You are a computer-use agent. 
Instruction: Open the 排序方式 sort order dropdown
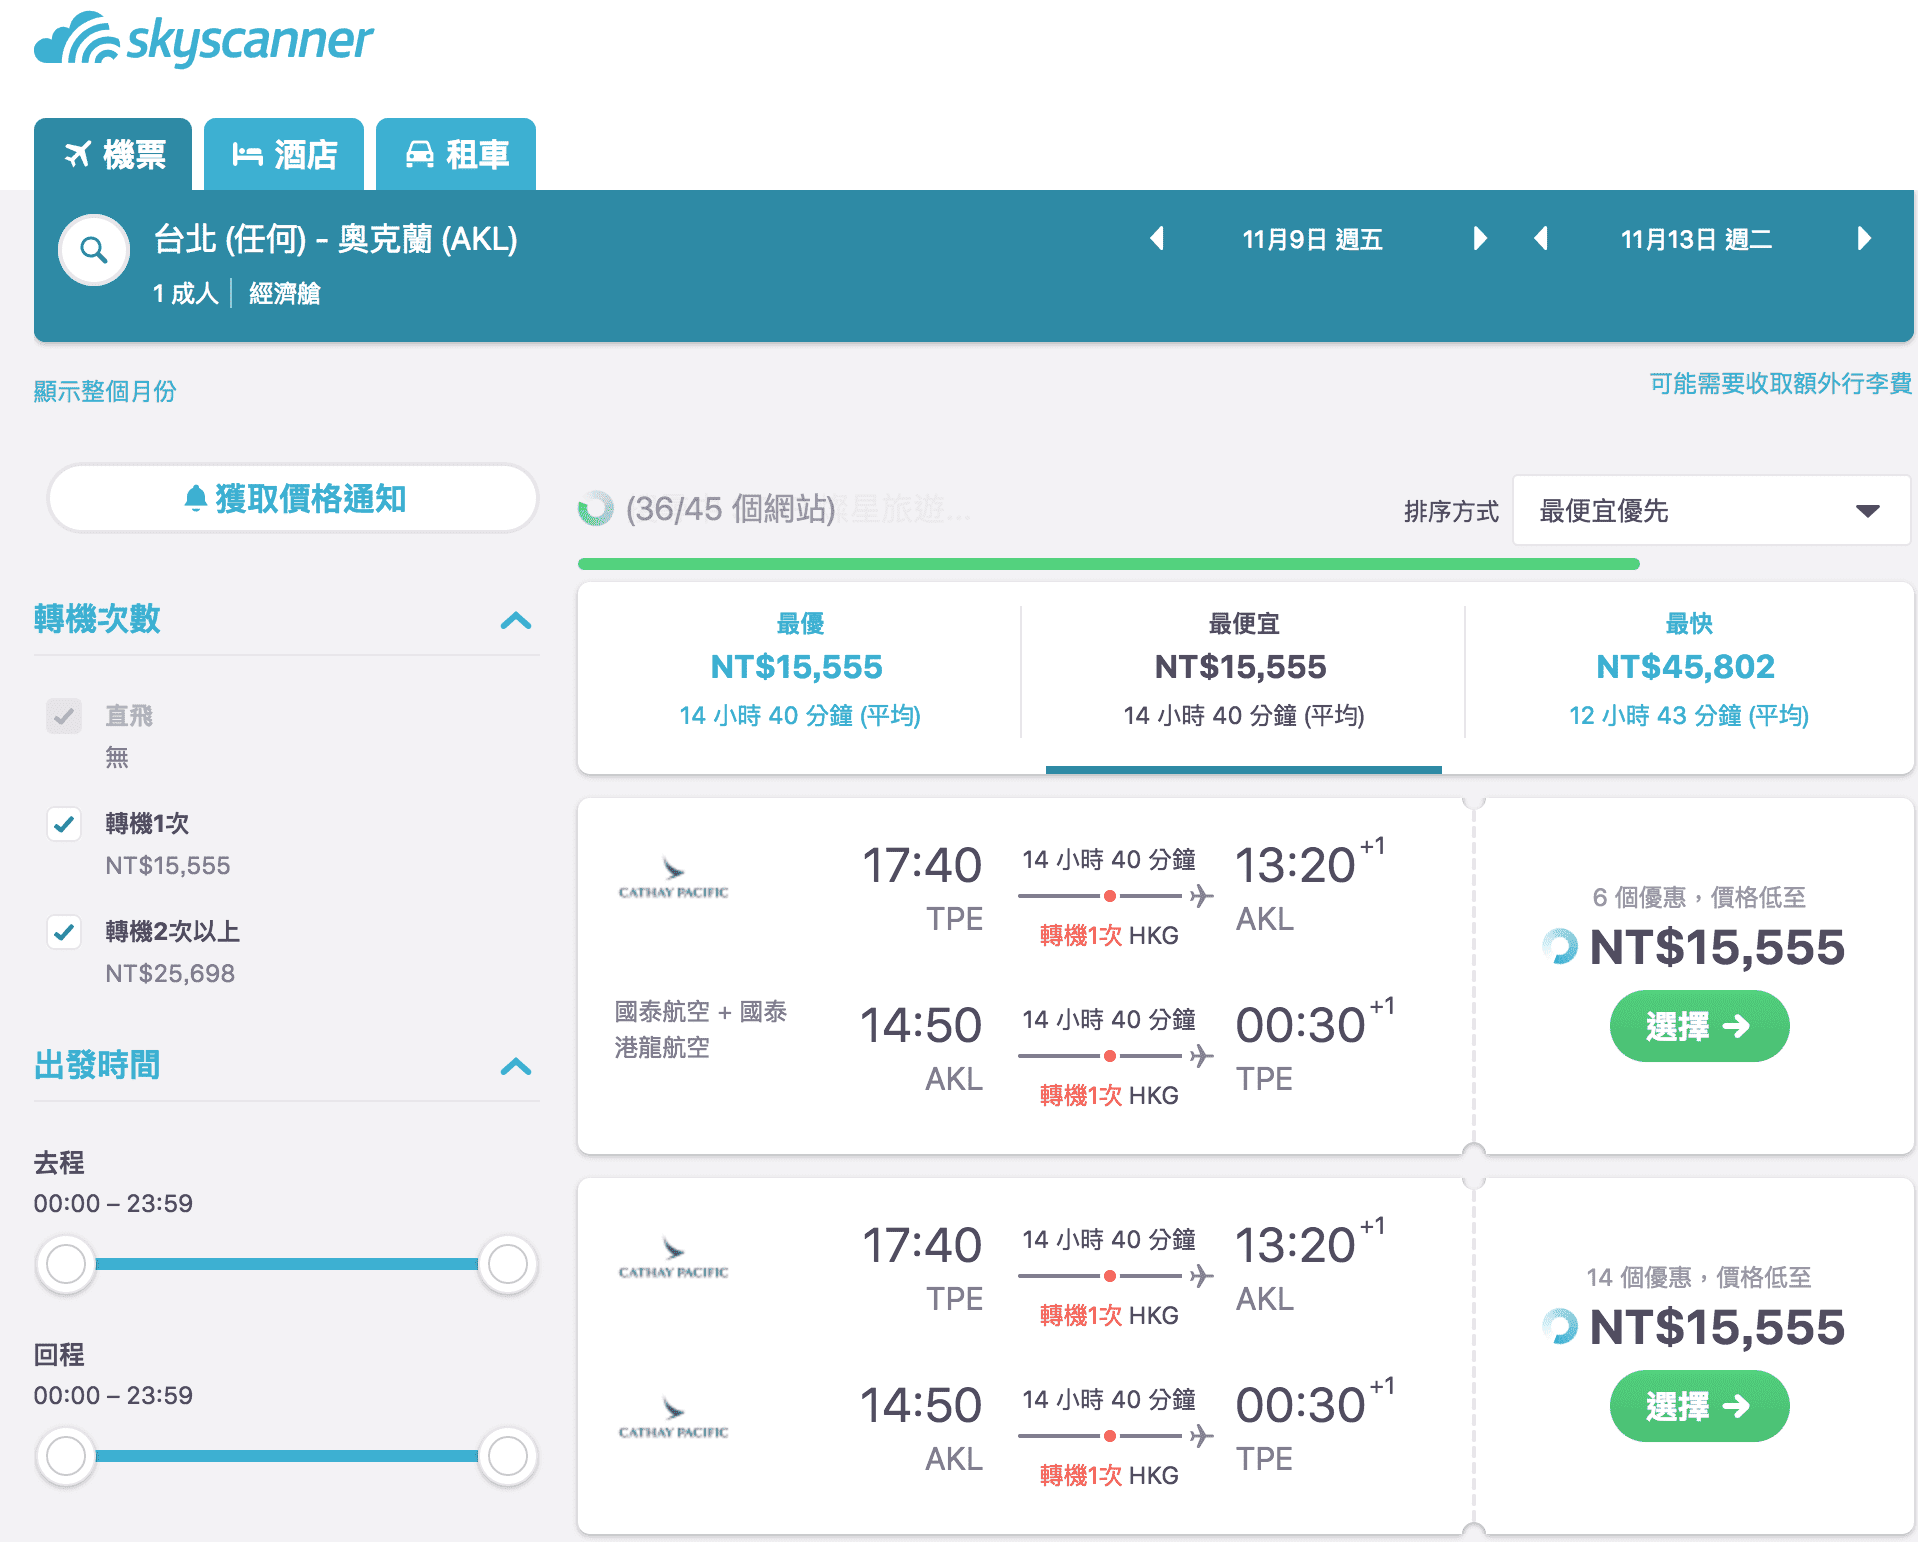(x=1711, y=511)
